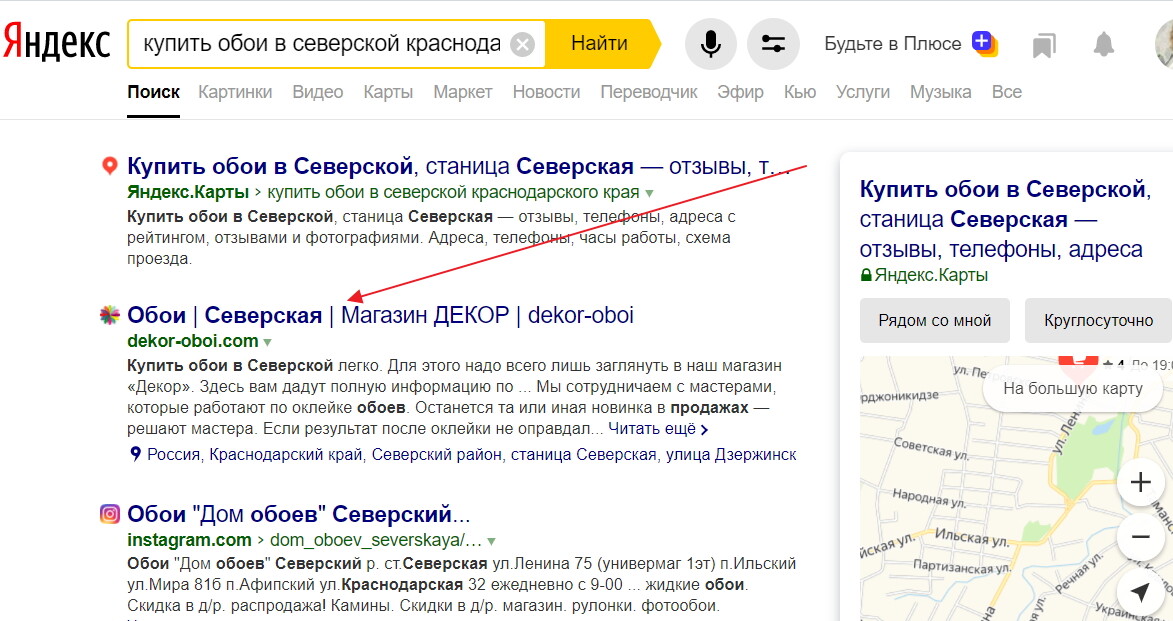Viewport: 1173px width, 621px height.
Task: Click the Яндекс.Карты green breadcrumb link
Action: point(188,192)
